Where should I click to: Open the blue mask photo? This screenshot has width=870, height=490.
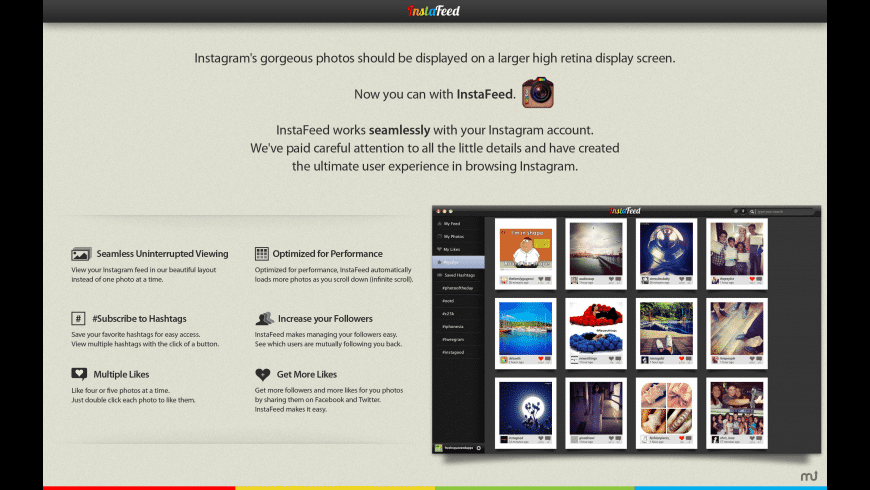666,249
